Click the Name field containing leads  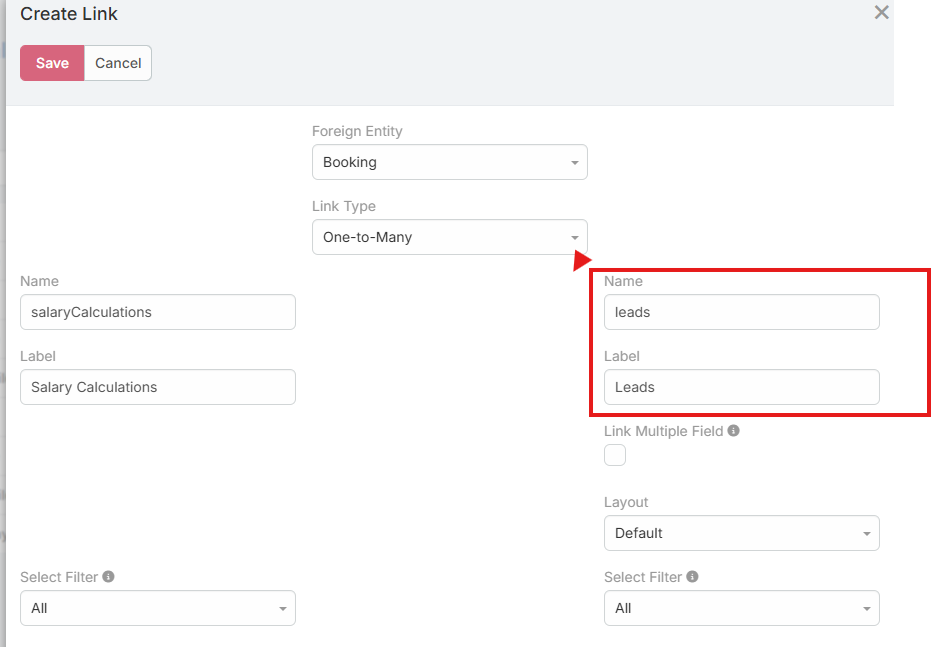pos(741,312)
